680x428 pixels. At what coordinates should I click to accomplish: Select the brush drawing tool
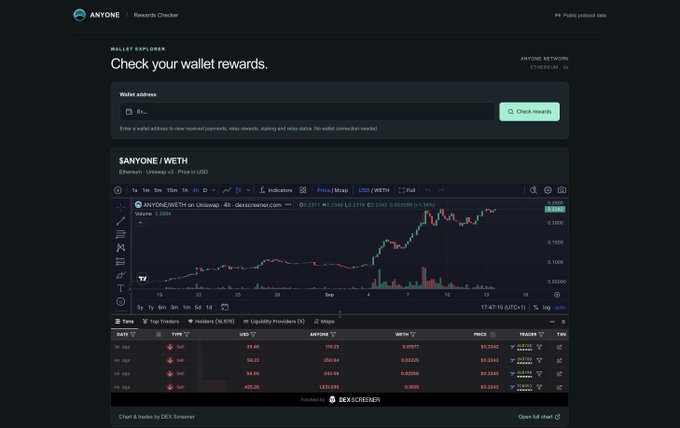pyautogui.click(x=121, y=275)
